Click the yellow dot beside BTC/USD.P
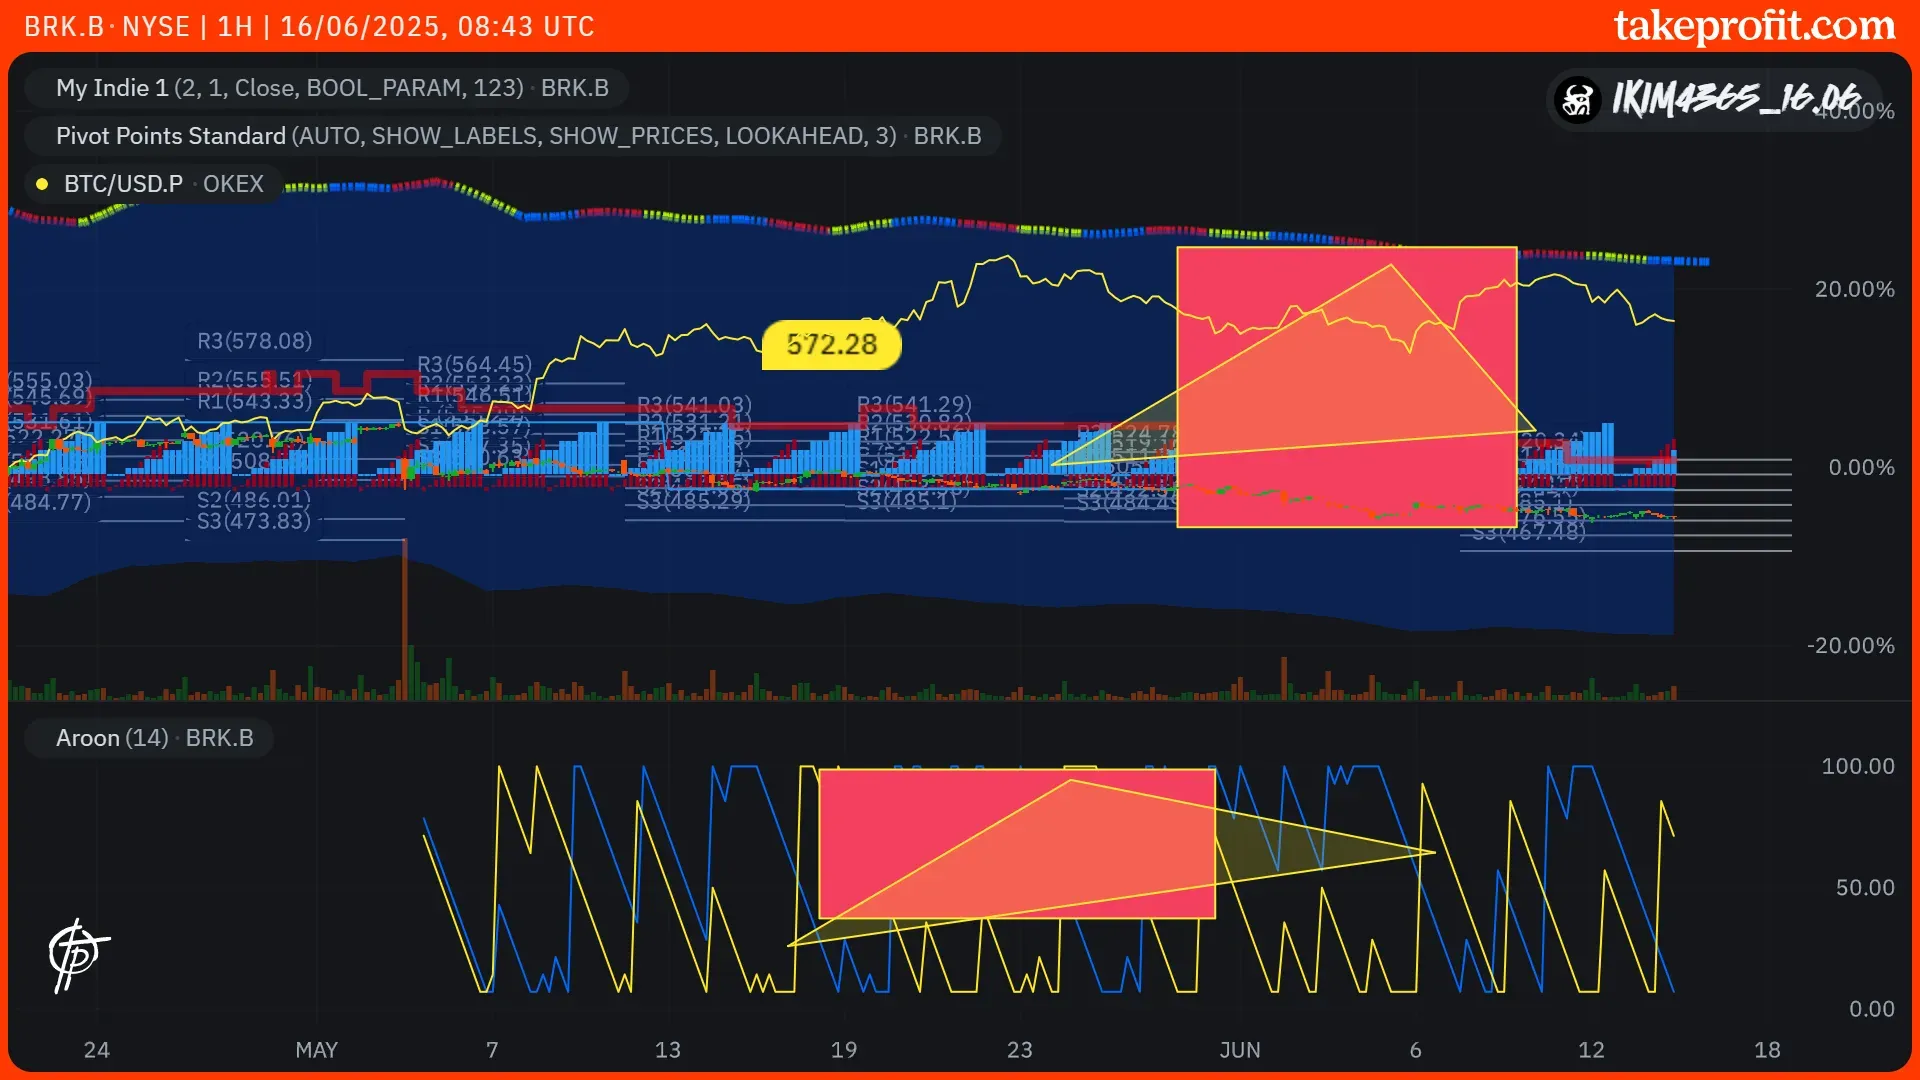 [x=42, y=184]
